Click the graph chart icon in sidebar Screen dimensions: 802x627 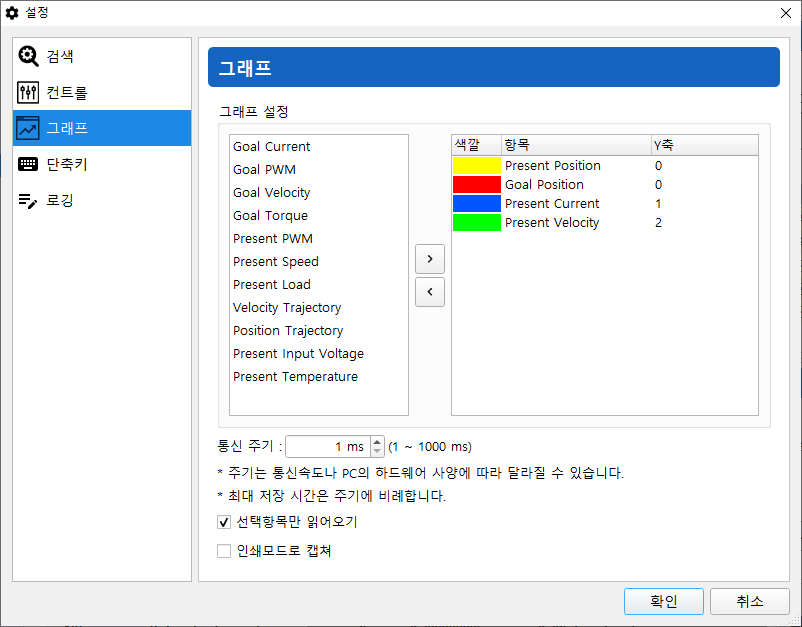(x=28, y=129)
